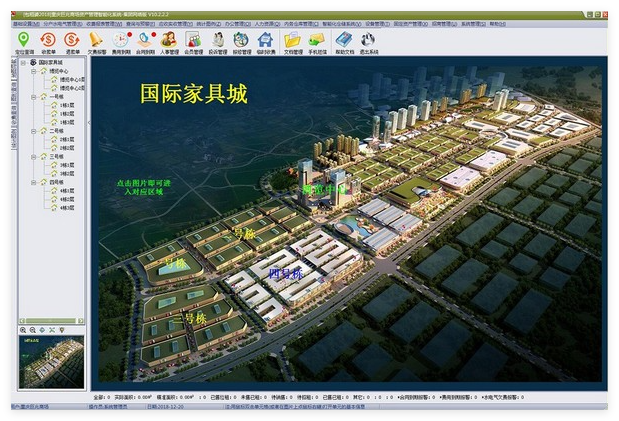Click the fit-to-window arrows icon above thumbnail
Image resolution: width=619 pixels, height=421 pixels.
click(x=52, y=329)
